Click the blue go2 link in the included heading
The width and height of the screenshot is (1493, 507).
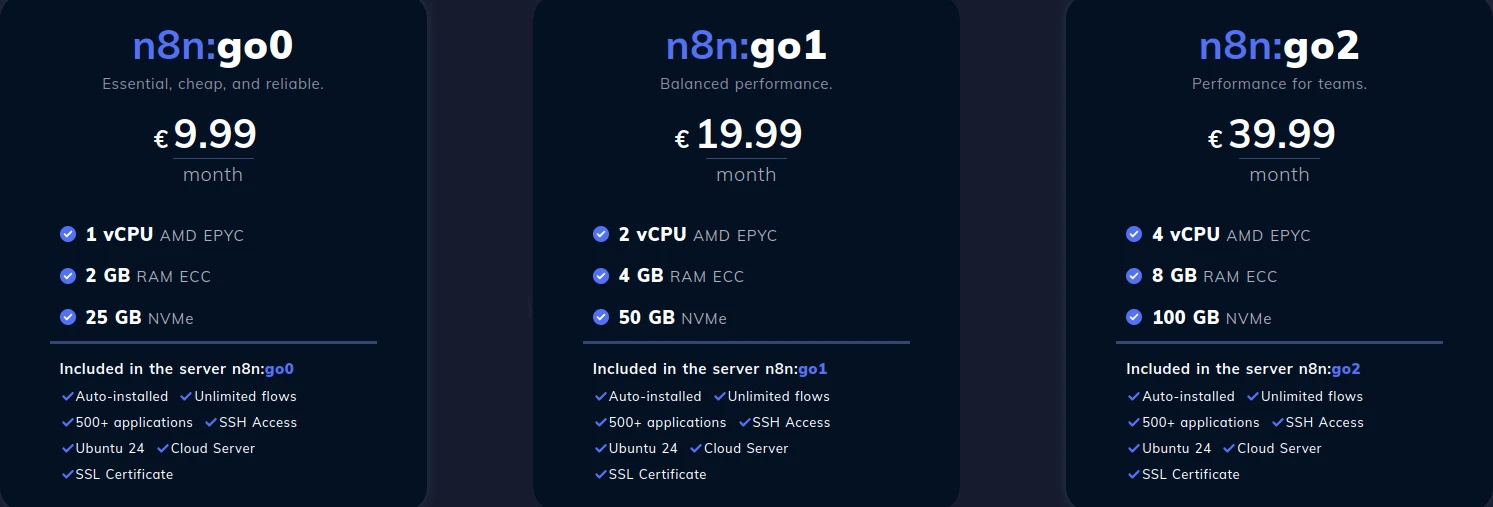(1346, 369)
